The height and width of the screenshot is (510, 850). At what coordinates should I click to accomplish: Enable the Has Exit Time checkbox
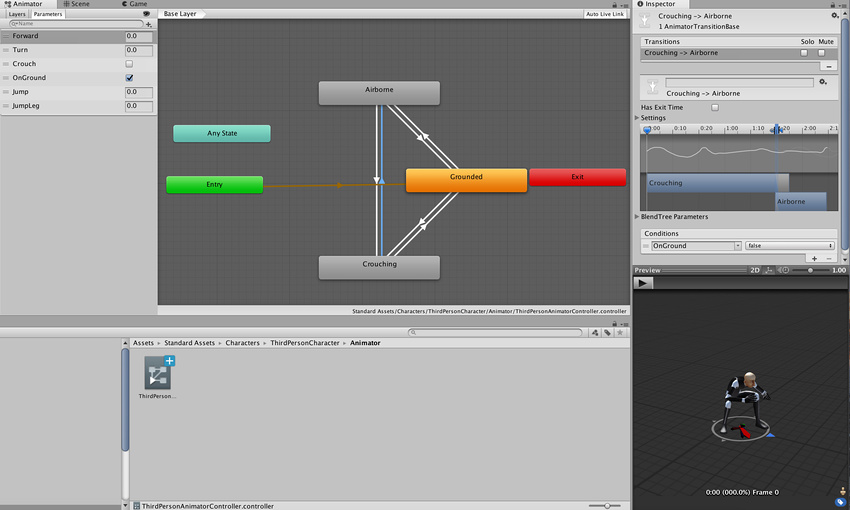[x=715, y=107]
